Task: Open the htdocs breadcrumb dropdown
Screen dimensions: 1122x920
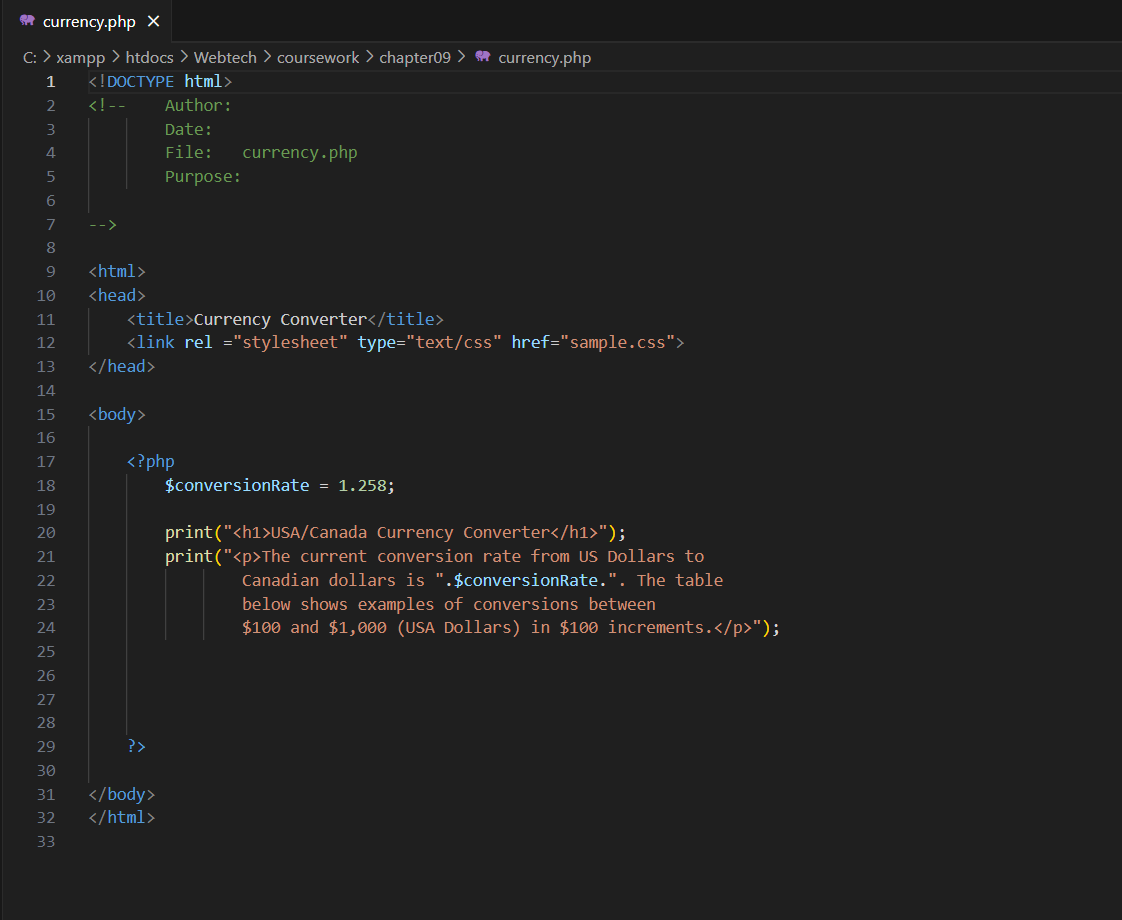Action: (149, 57)
